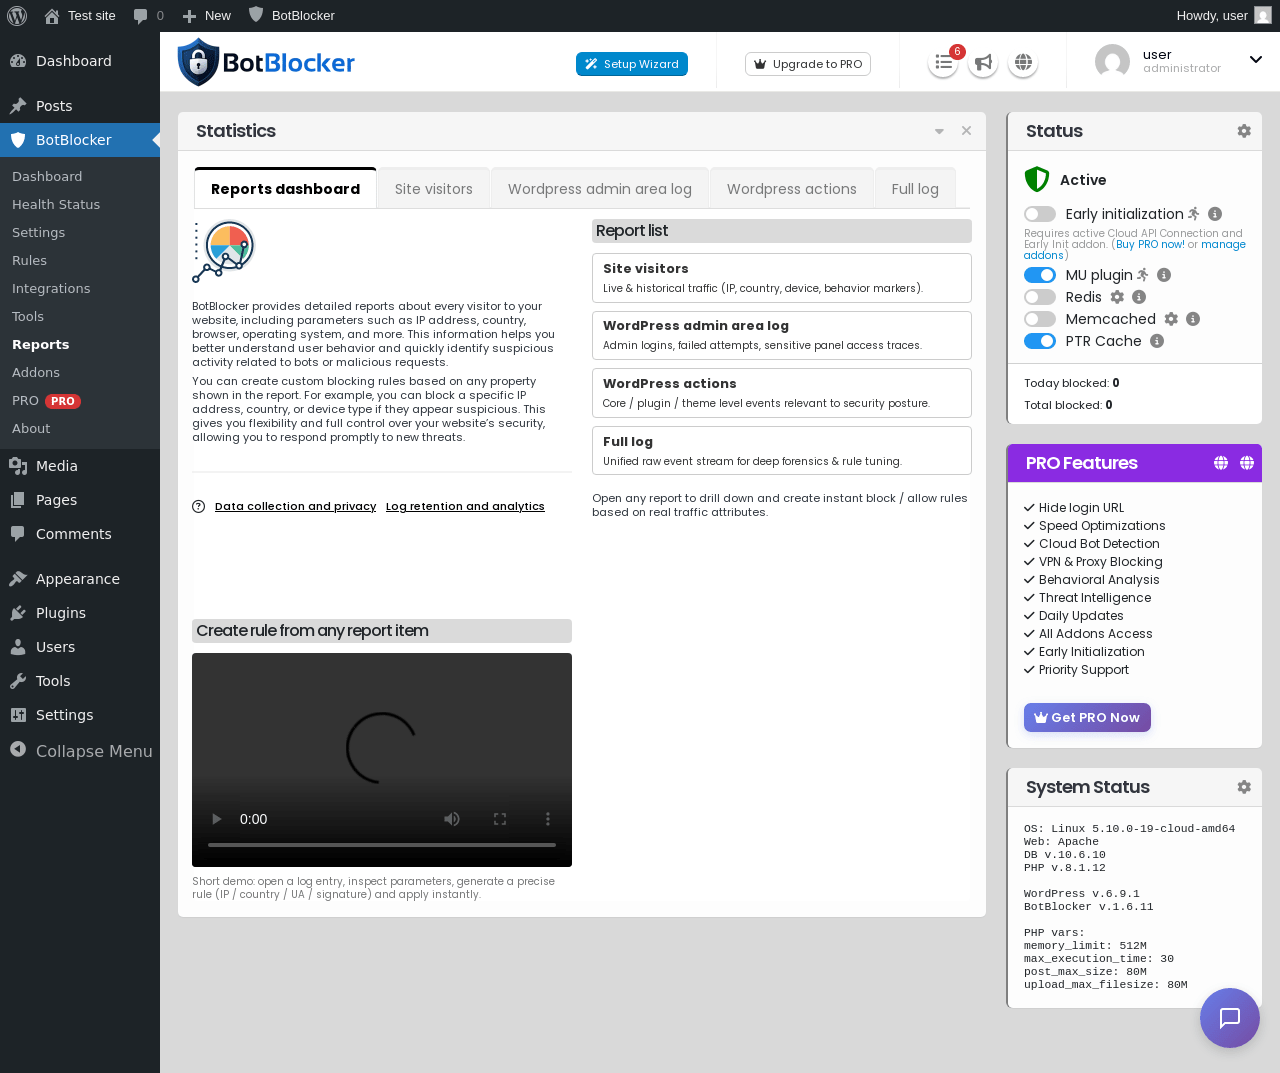Image resolution: width=1280 pixels, height=1073 pixels.
Task: Open Plugins in WordPress sidebar
Action: [61, 613]
